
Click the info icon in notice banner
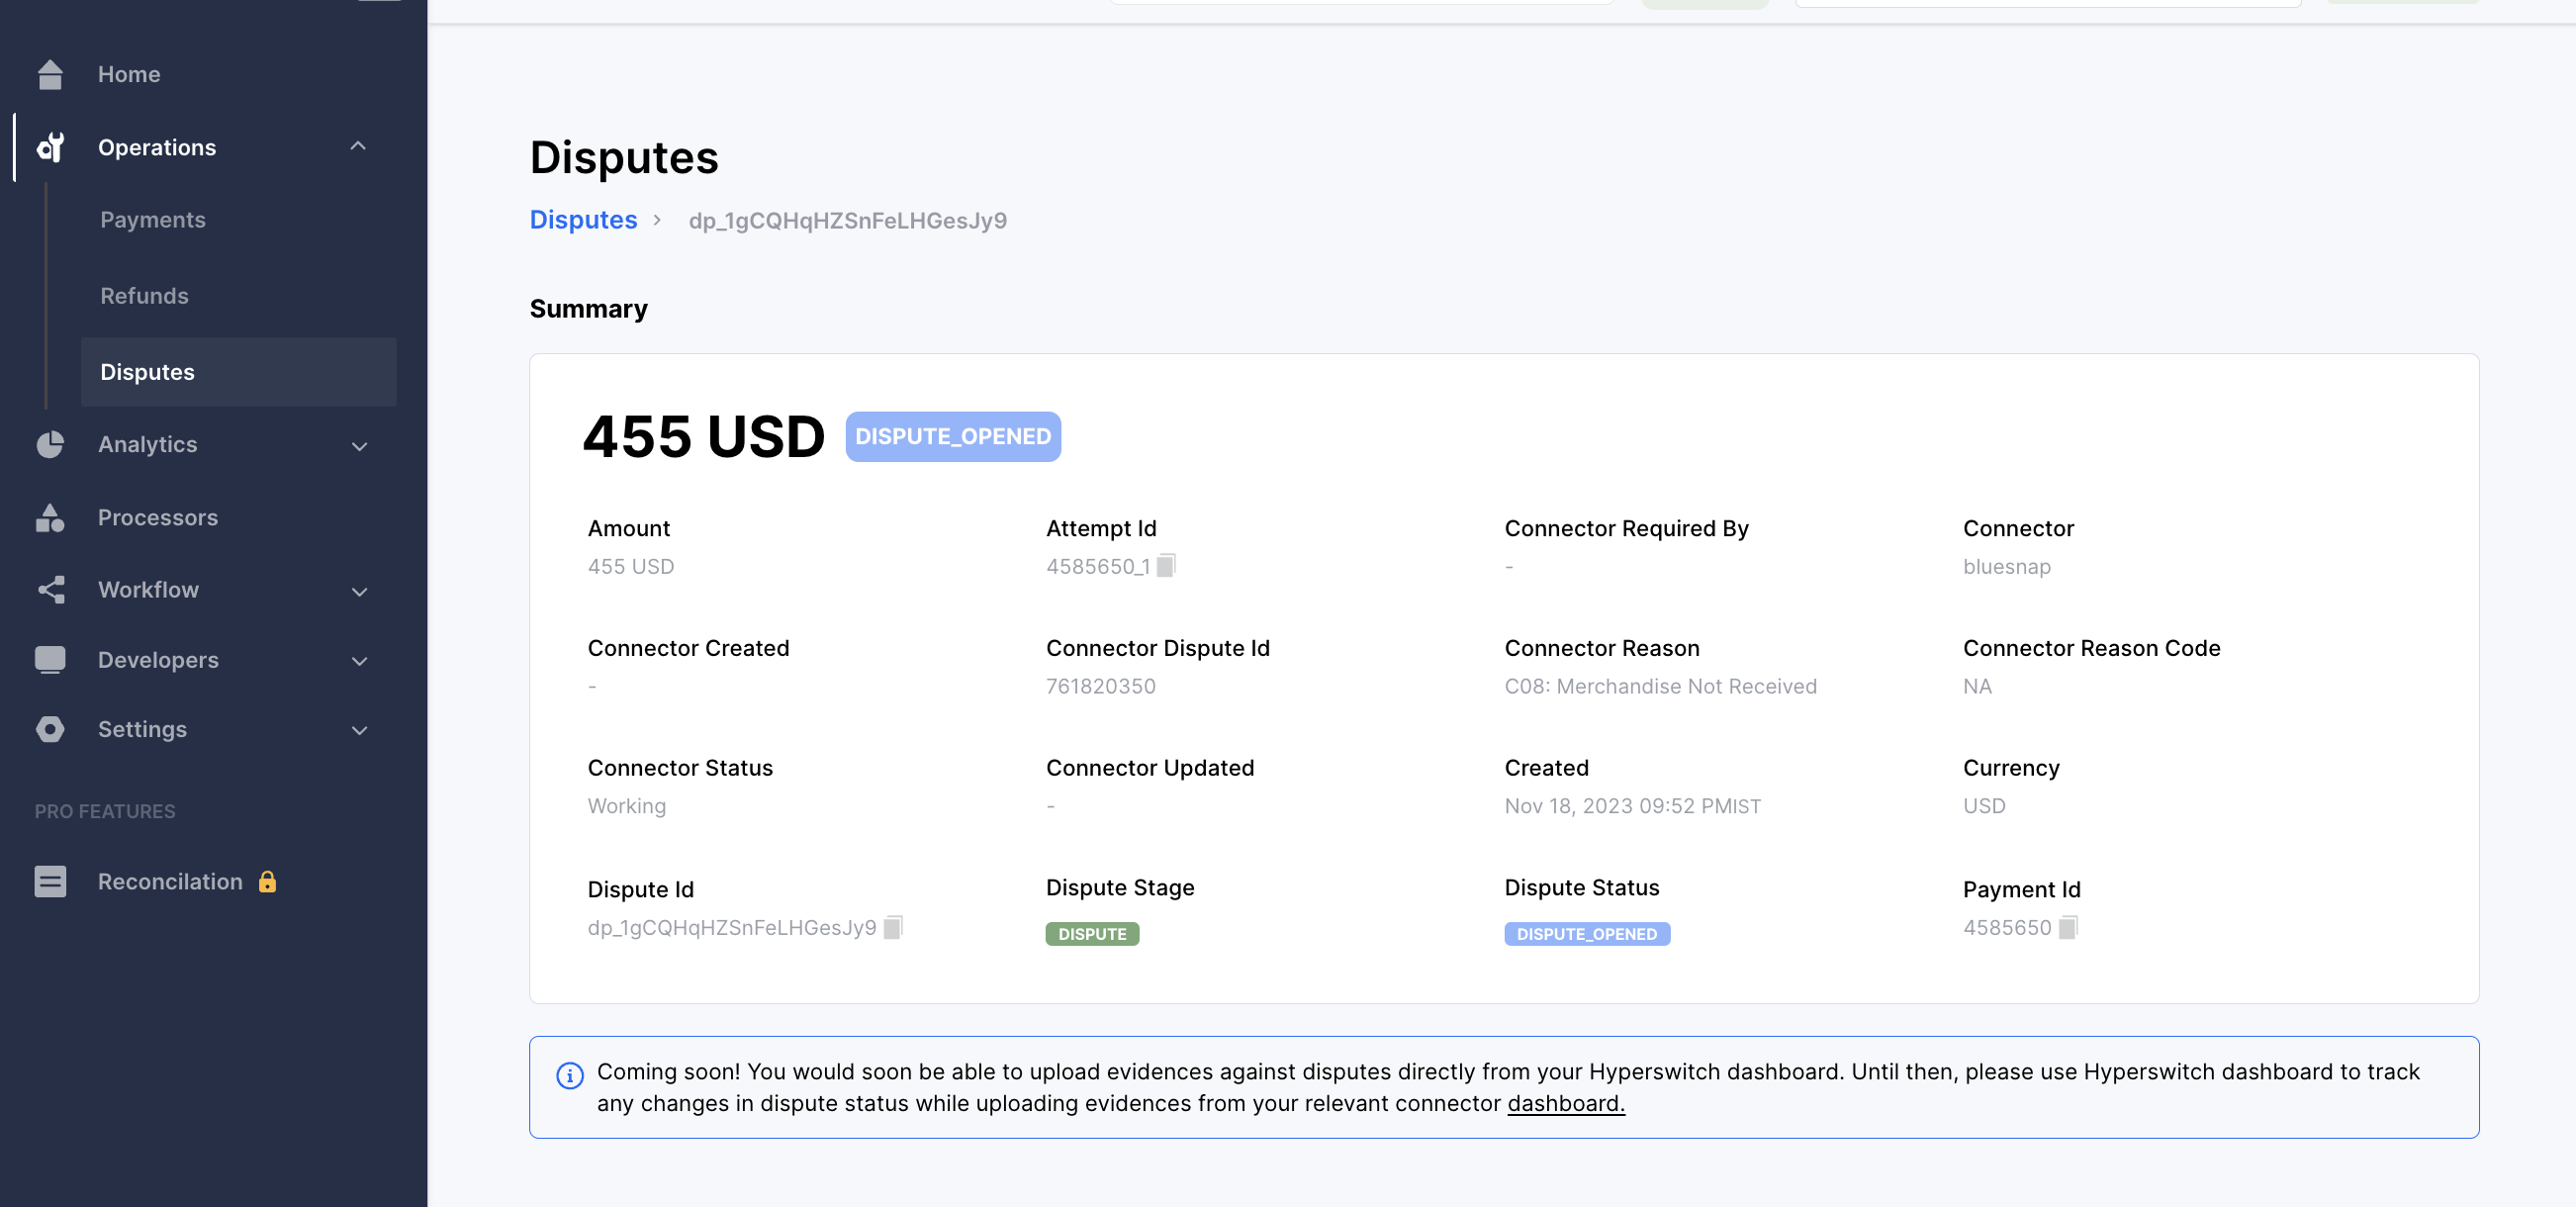coord(570,1075)
